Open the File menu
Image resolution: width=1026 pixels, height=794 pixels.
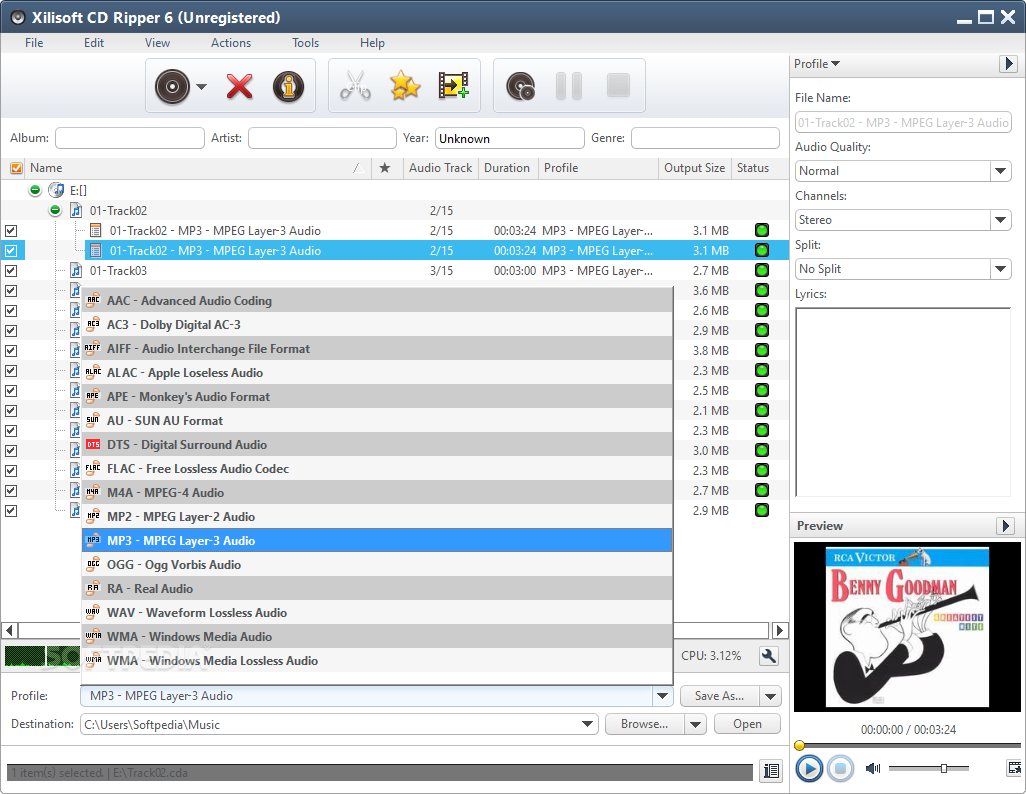[x=34, y=43]
